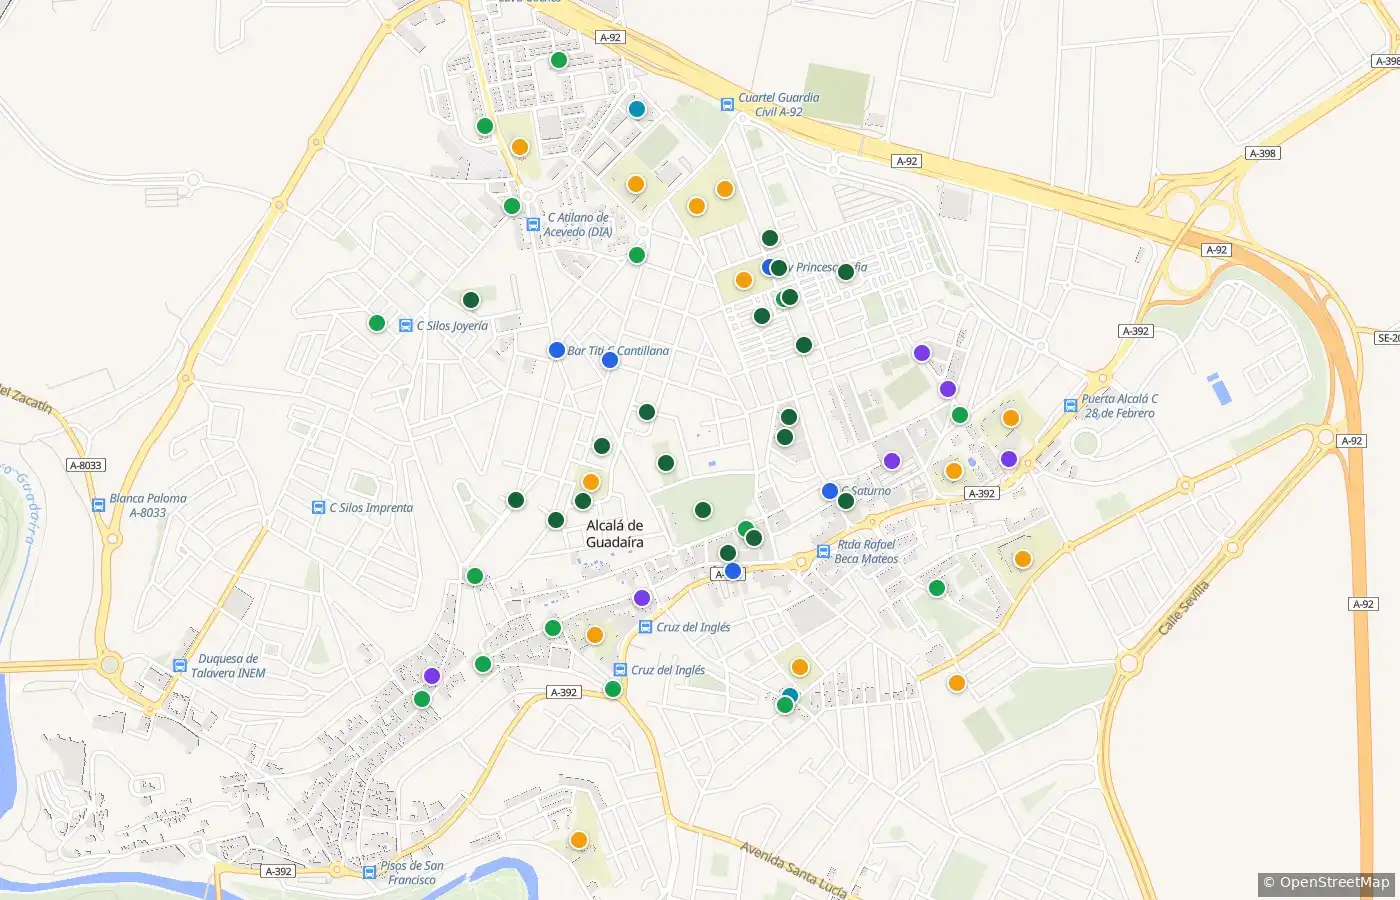Click the A-8033 road shield above Blanca Paloma

86,465
